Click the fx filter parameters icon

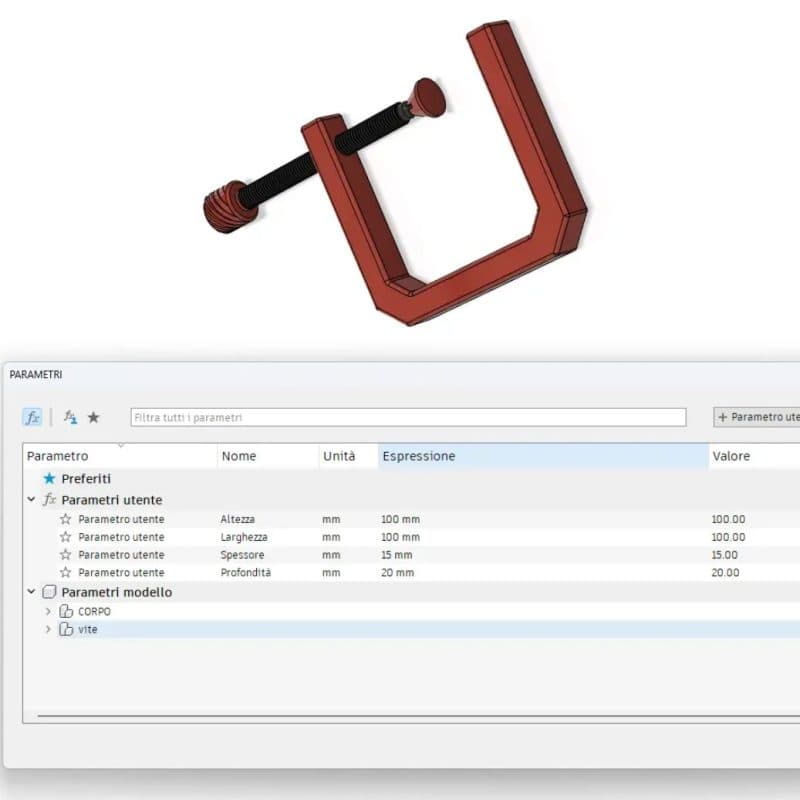pos(34,417)
